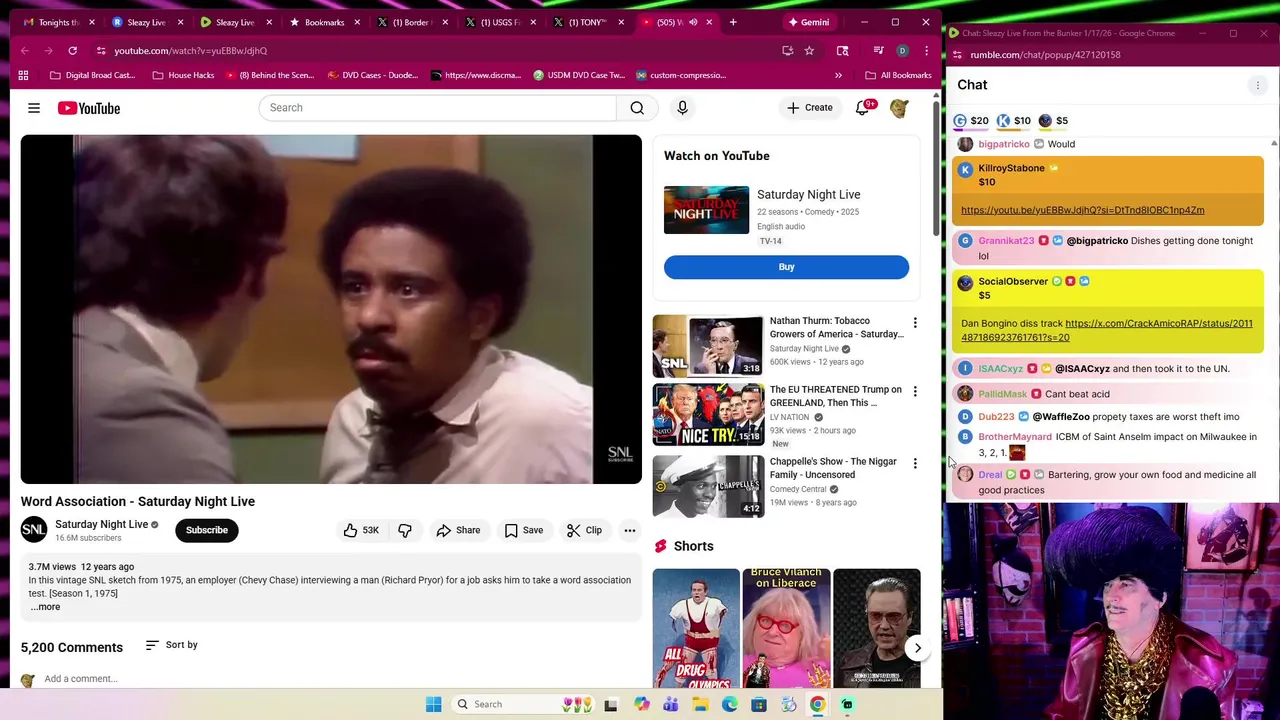
Task: Start voice search with the microphone icon
Action: [682, 108]
